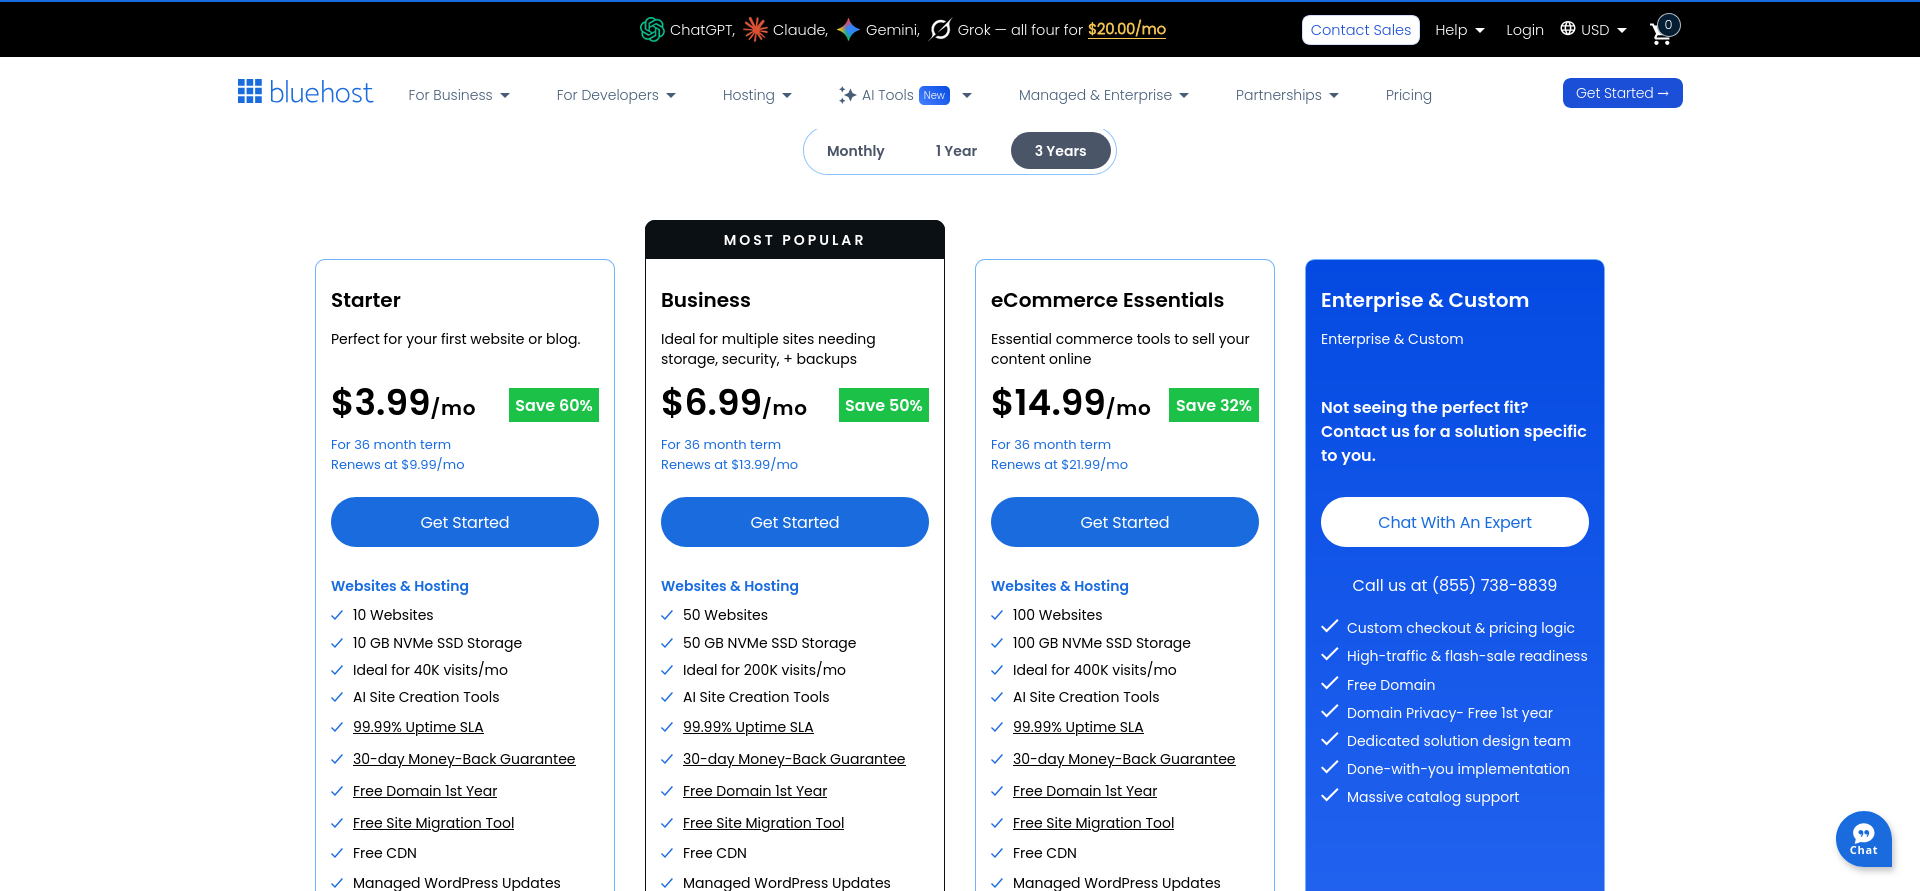Image resolution: width=1920 pixels, height=891 pixels.
Task: Open the USD currency dropdown
Action: [x=1604, y=30]
